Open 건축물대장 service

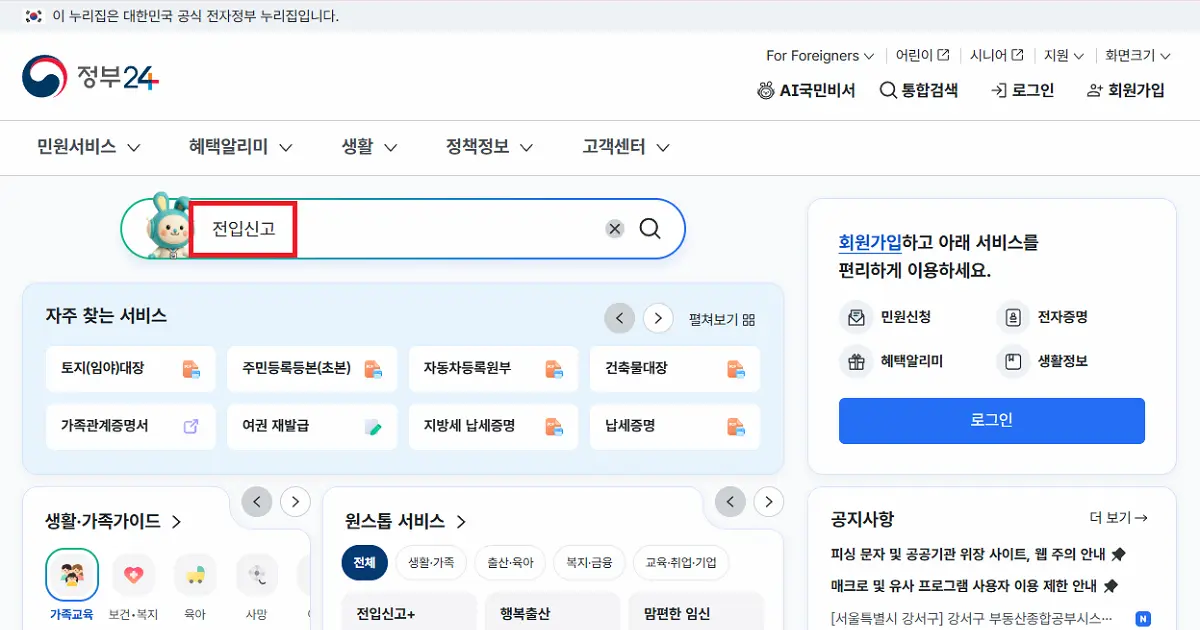coord(675,369)
